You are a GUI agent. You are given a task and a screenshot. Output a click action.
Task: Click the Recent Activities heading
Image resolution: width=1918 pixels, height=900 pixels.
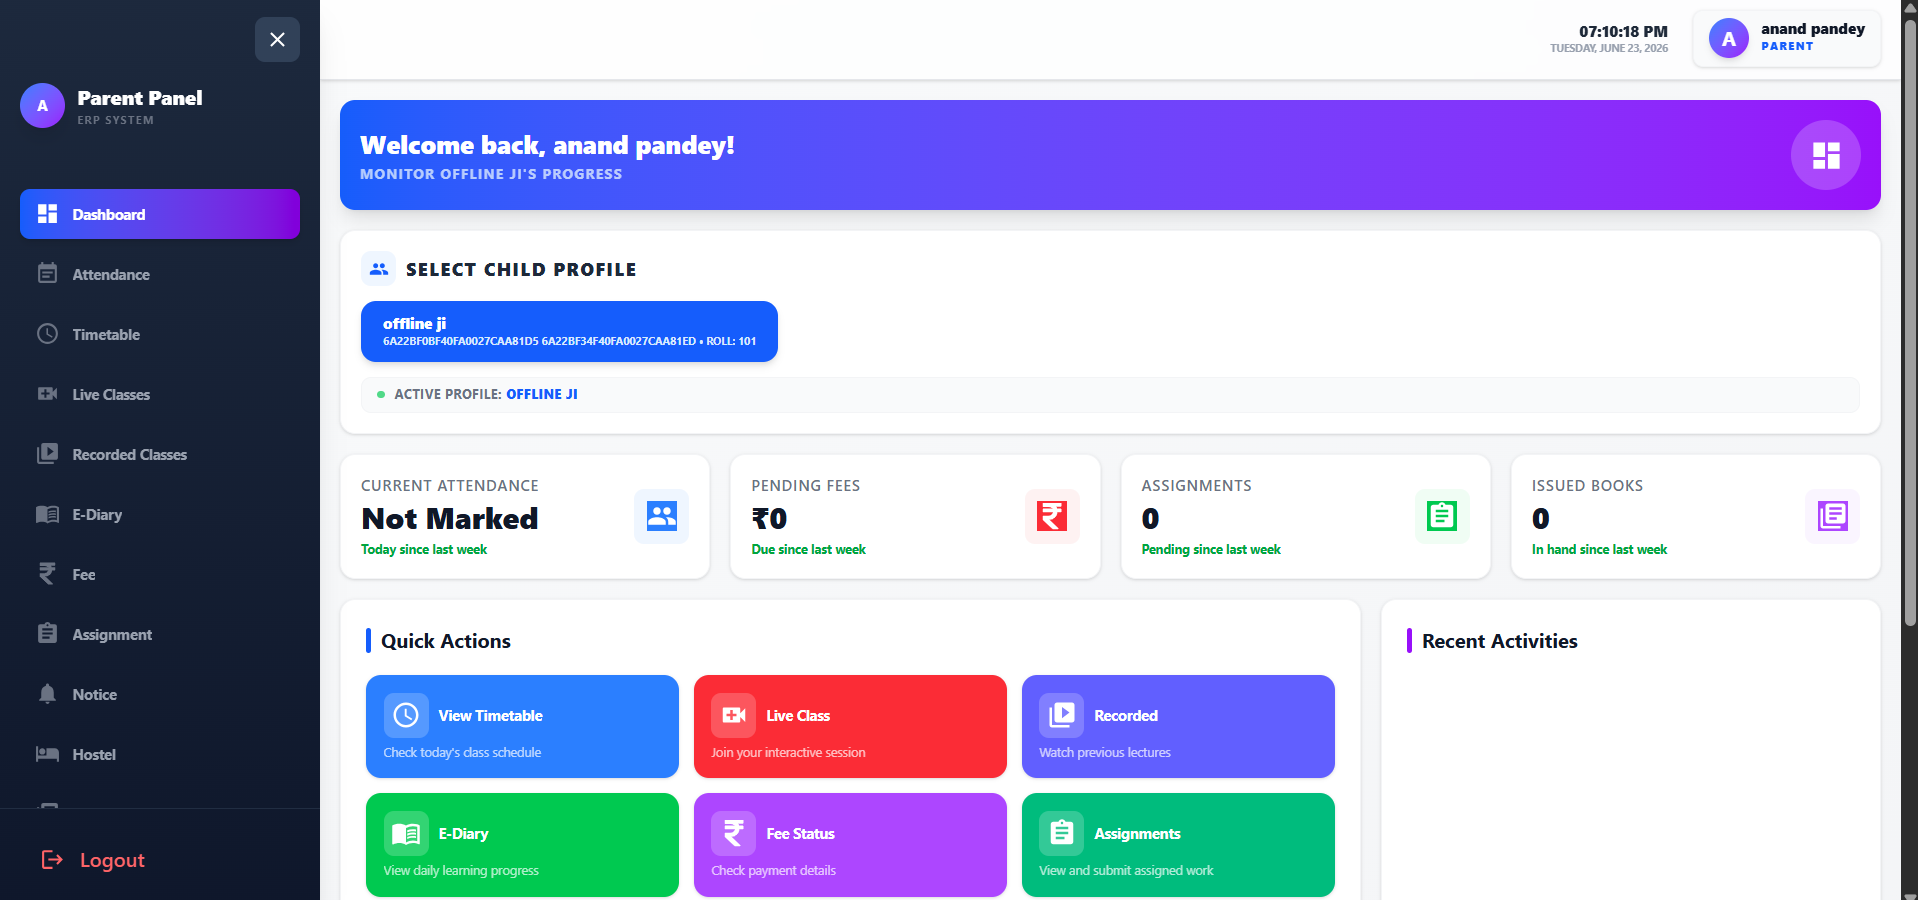[x=1499, y=641]
